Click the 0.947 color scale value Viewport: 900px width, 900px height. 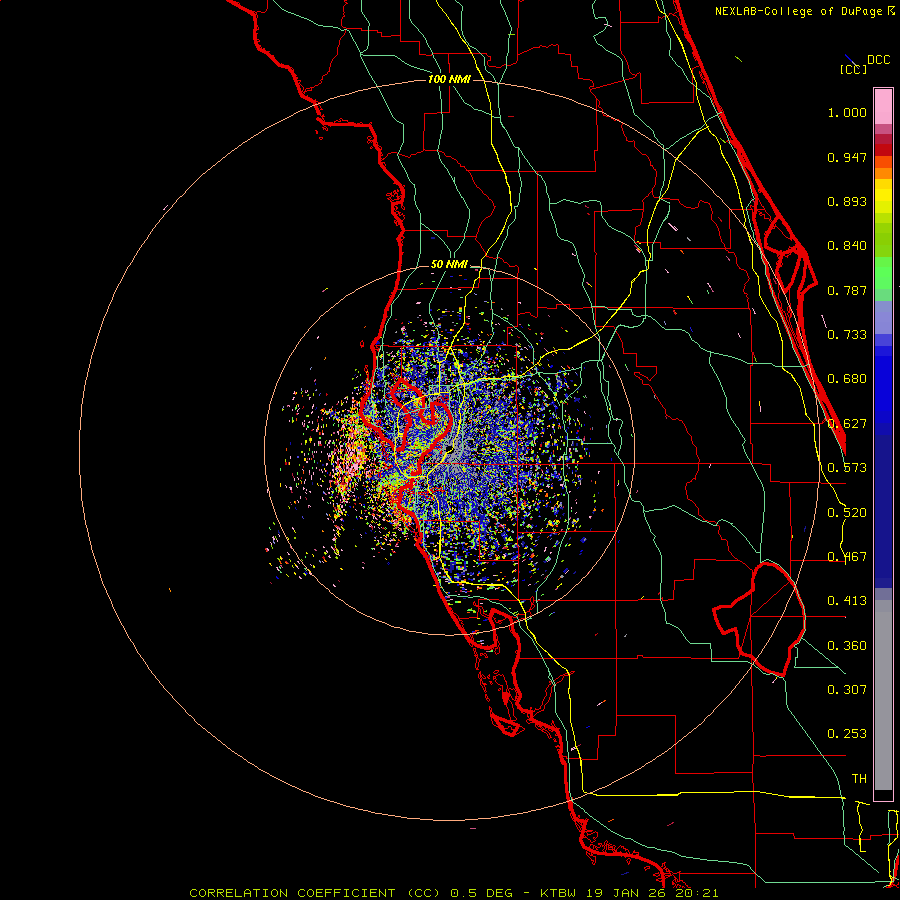point(847,157)
